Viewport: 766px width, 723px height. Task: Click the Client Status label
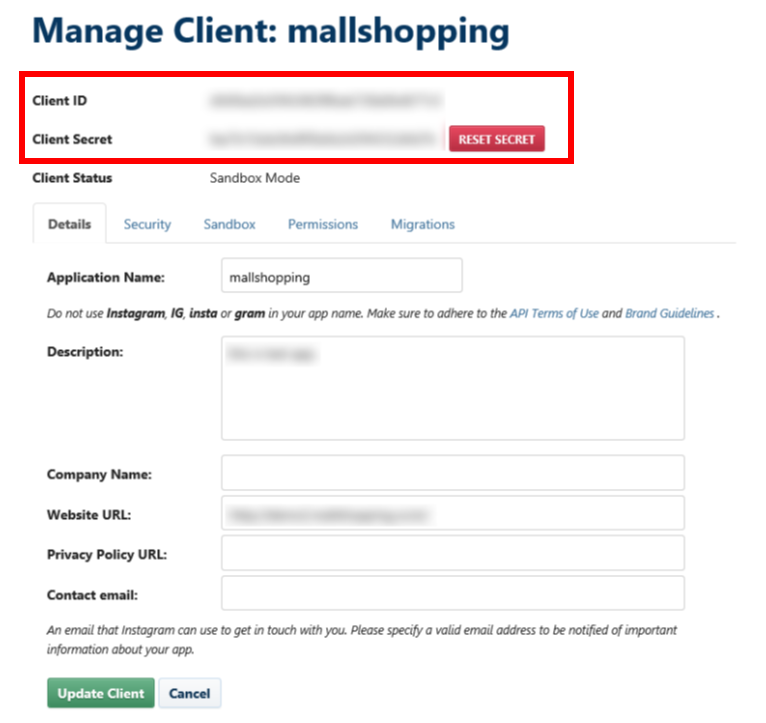tap(72, 178)
